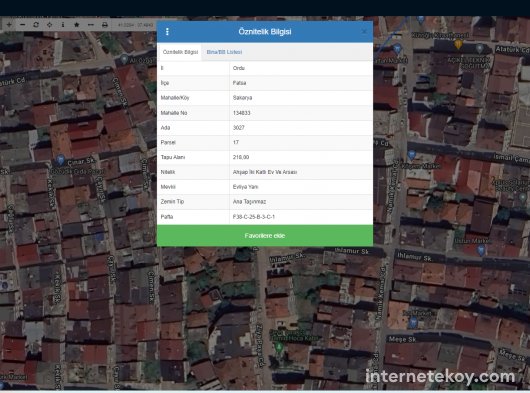Click the 'Pafta' field label
This screenshot has height=393, width=530.
click(x=167, y=217)
